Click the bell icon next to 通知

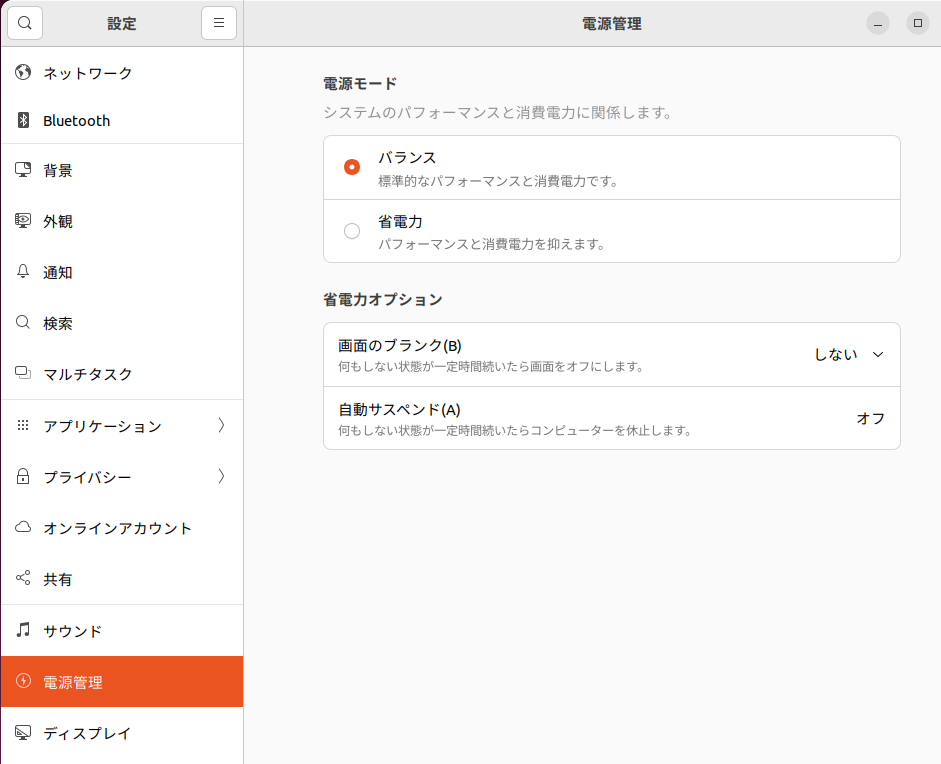coord(23,272)
